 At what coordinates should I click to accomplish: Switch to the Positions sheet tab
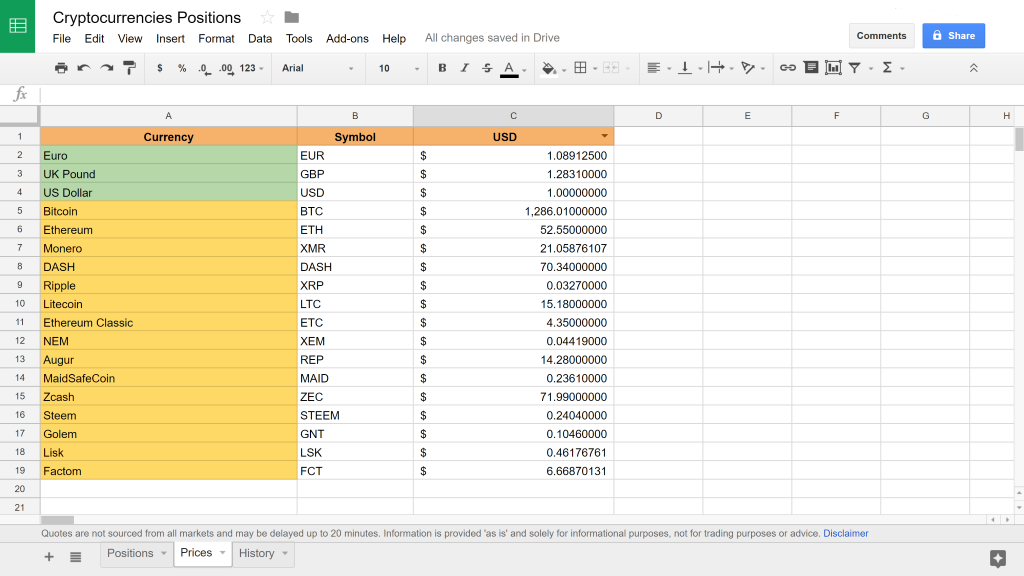[130, 553]
